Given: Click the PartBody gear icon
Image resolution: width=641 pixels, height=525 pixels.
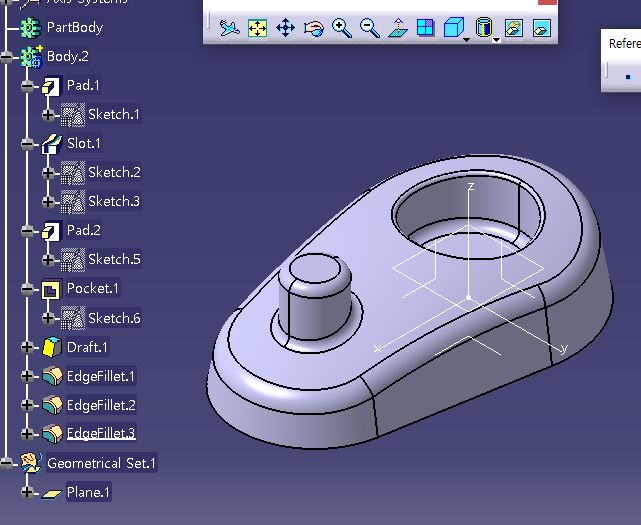Looking at the screenshot, I should coord(31,27).
